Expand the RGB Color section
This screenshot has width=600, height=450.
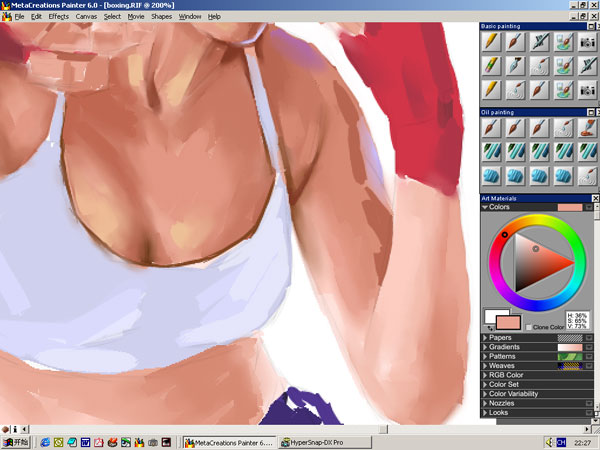coord(485,375)
